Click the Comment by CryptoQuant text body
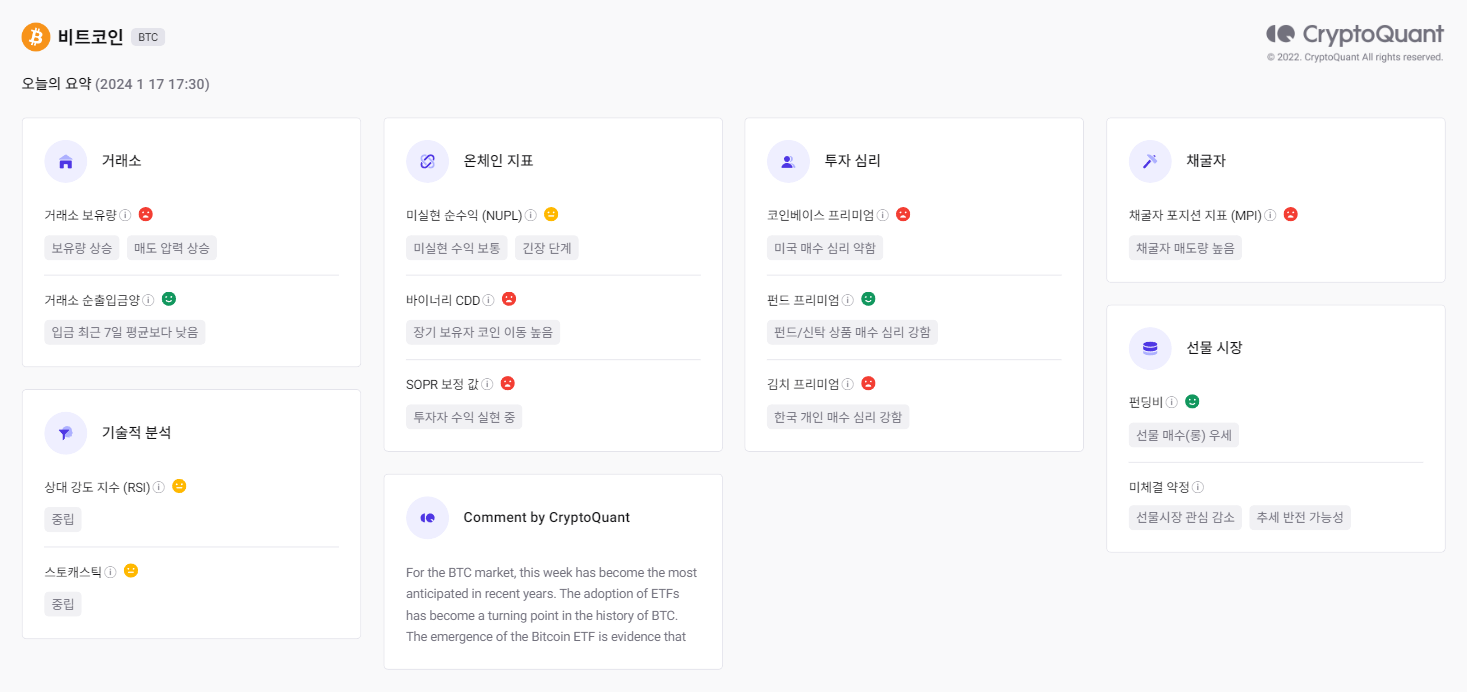 [552, 605]
